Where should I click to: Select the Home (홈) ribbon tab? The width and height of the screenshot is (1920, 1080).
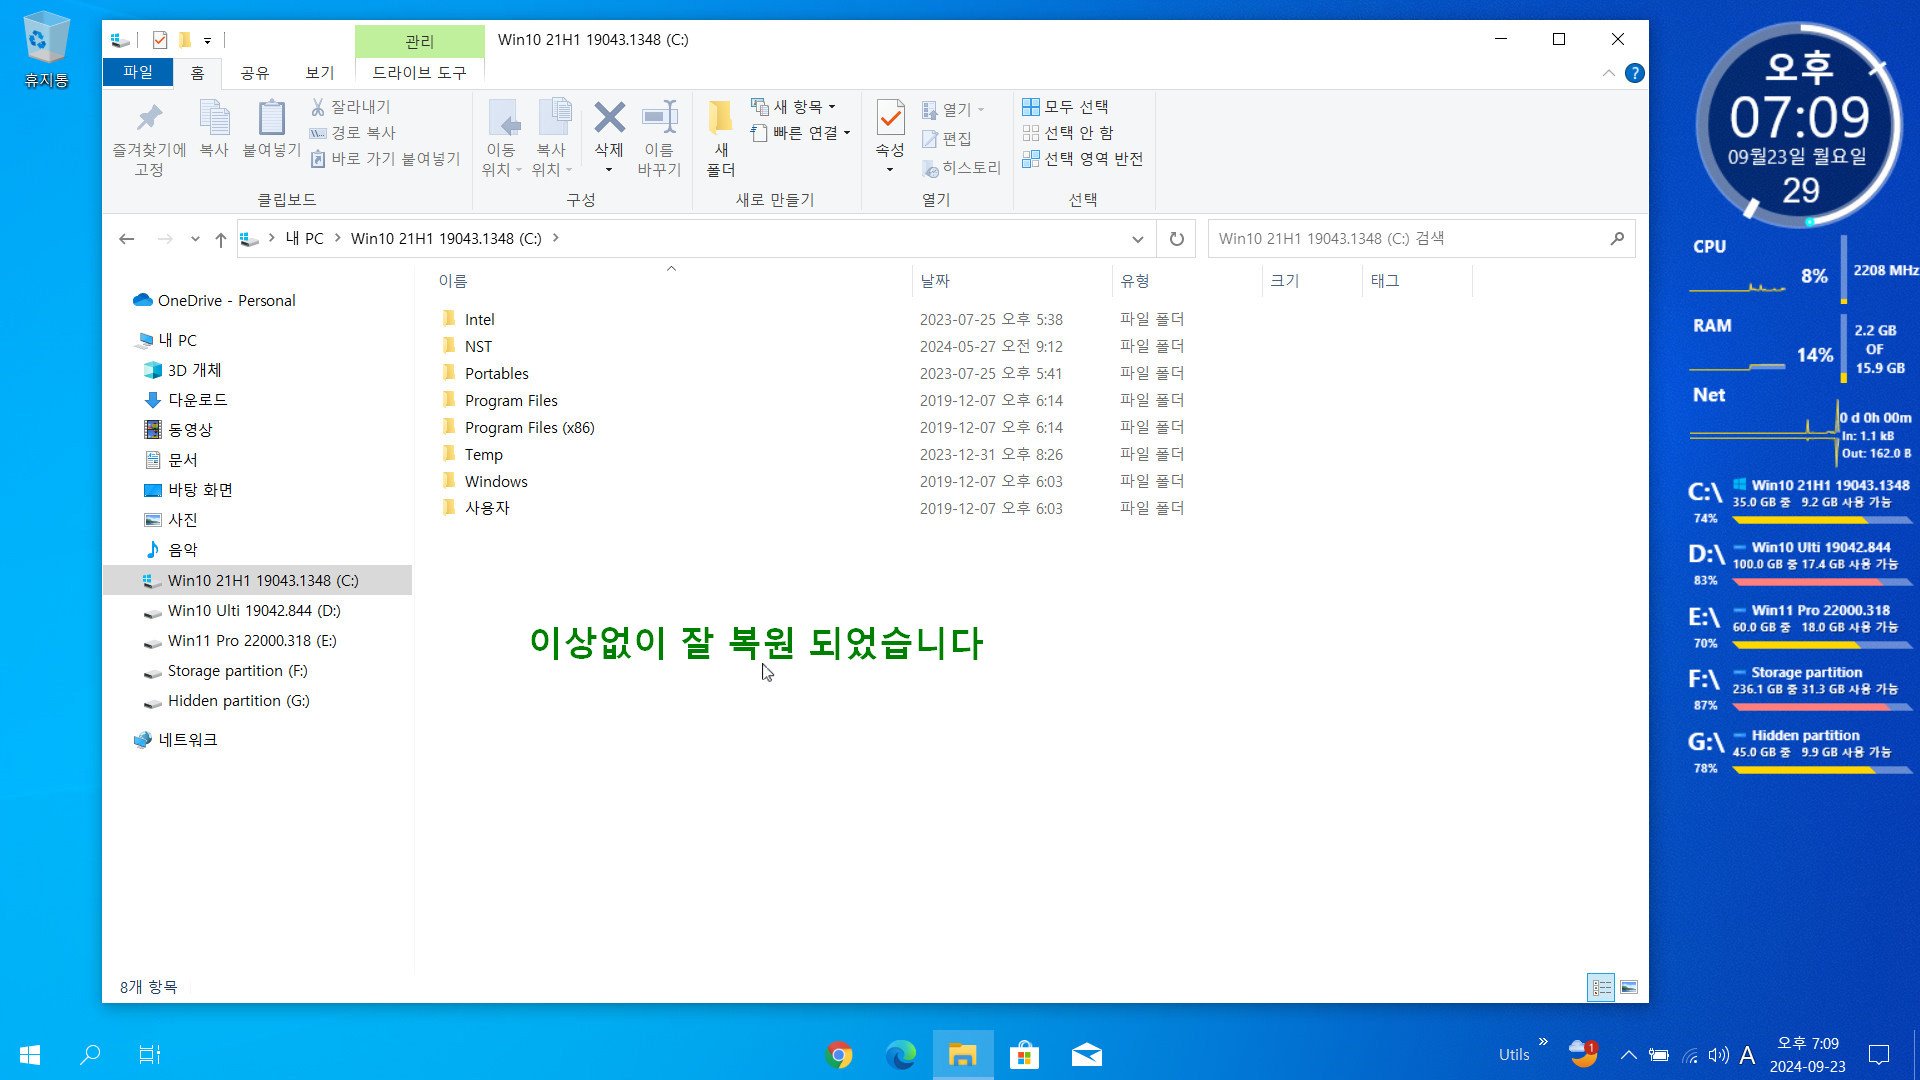point(197,73)
